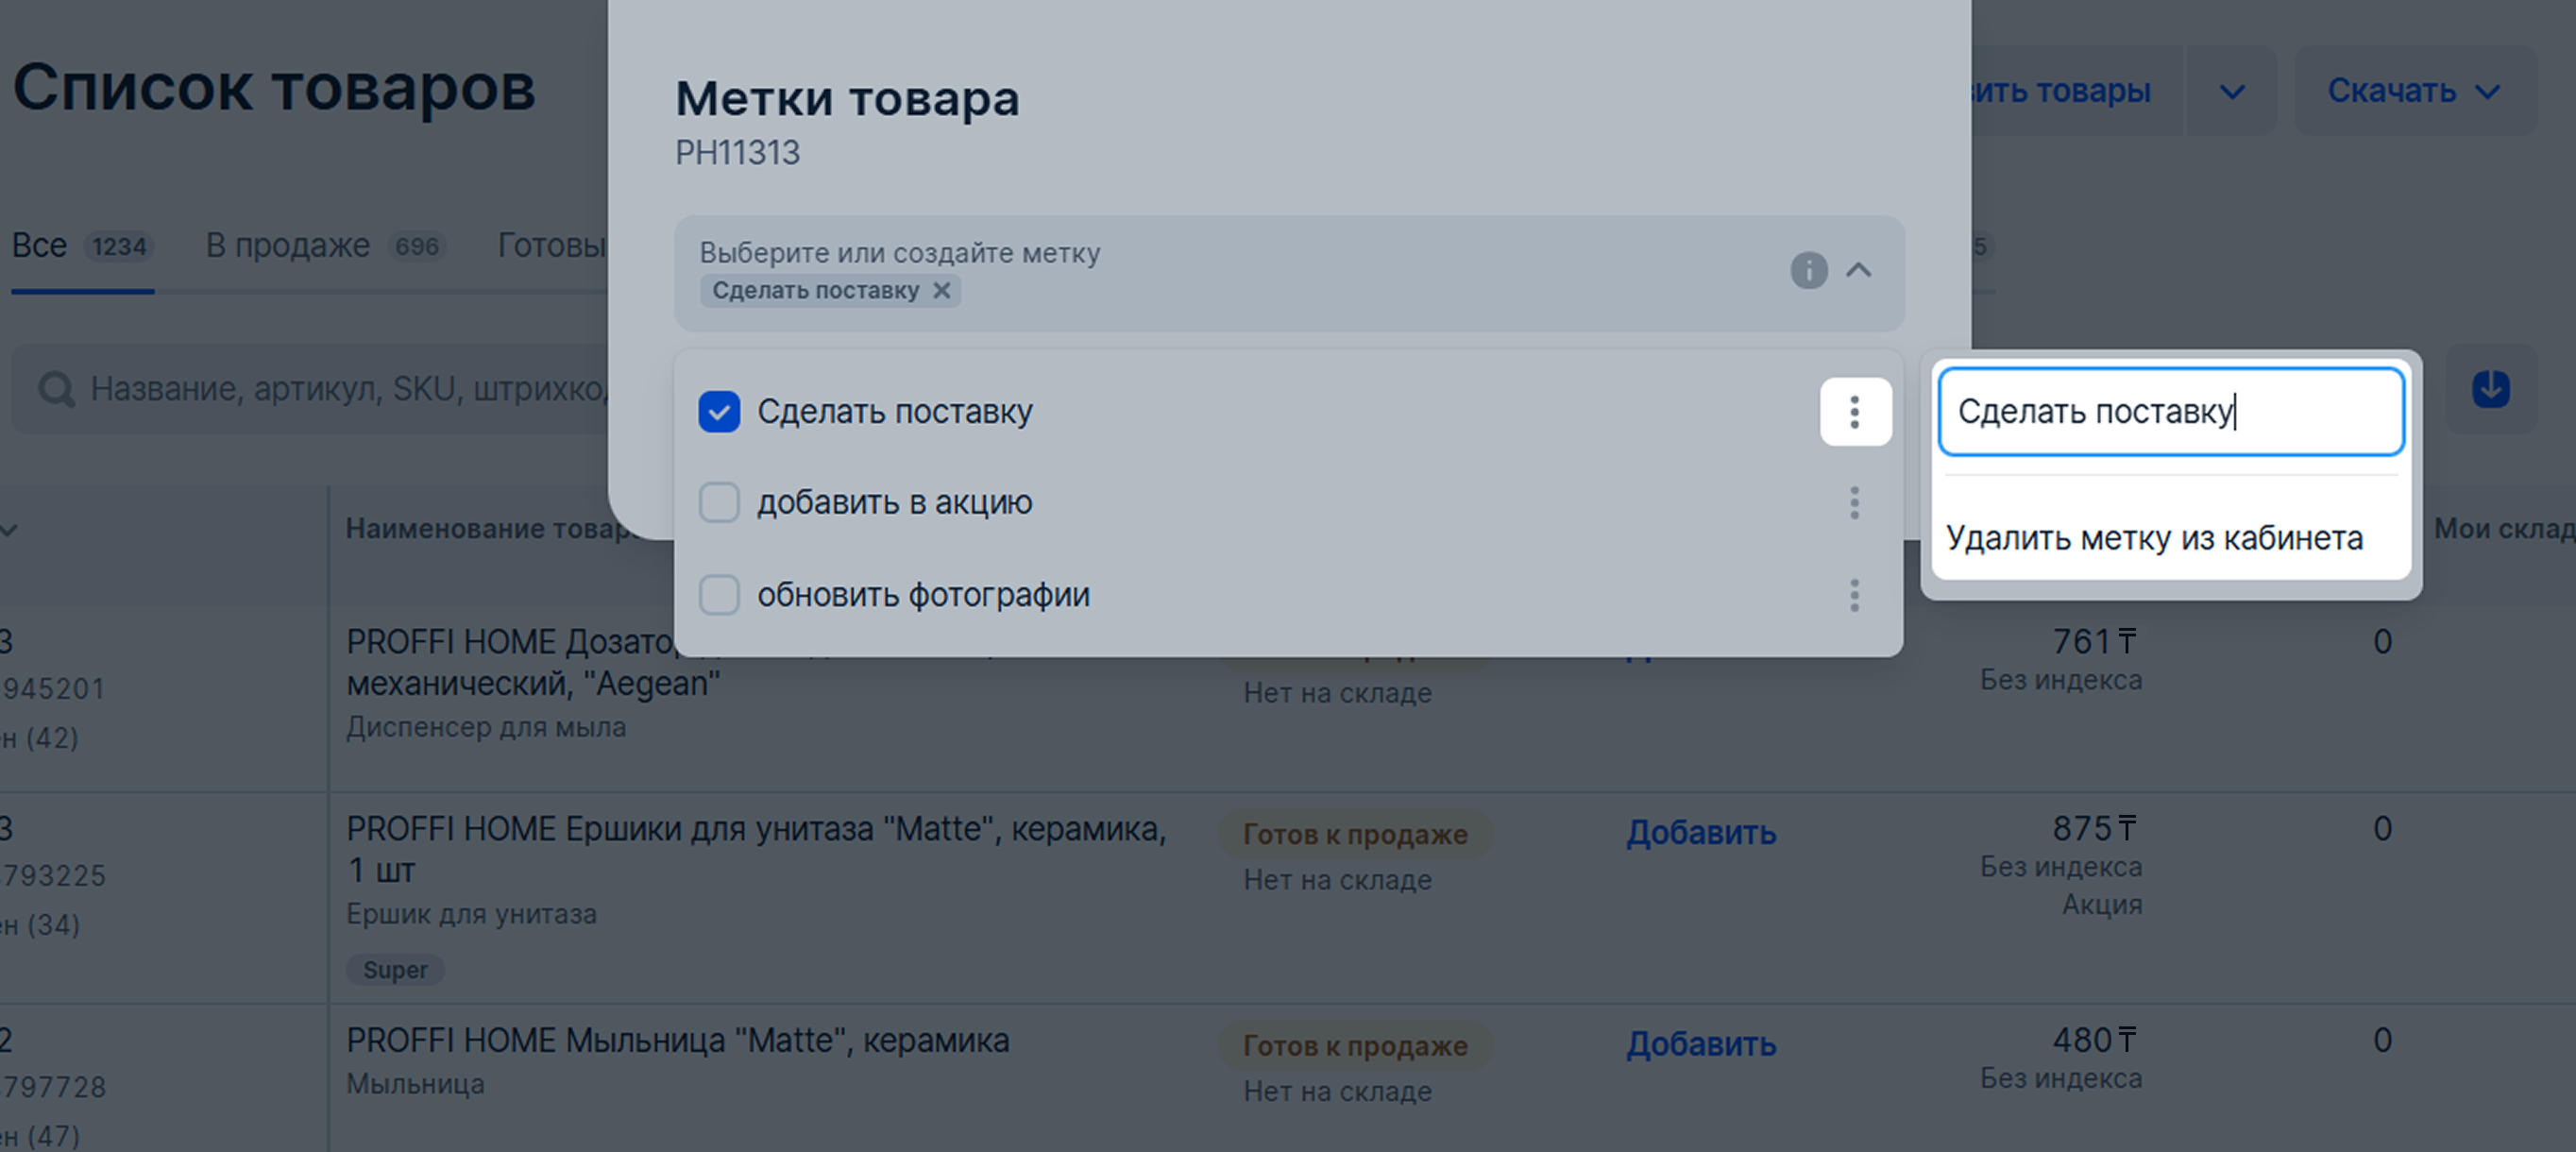Click the Акция label under 875 price
The width and height of the screenshot is (2576, 1152).
(2102, 904)
